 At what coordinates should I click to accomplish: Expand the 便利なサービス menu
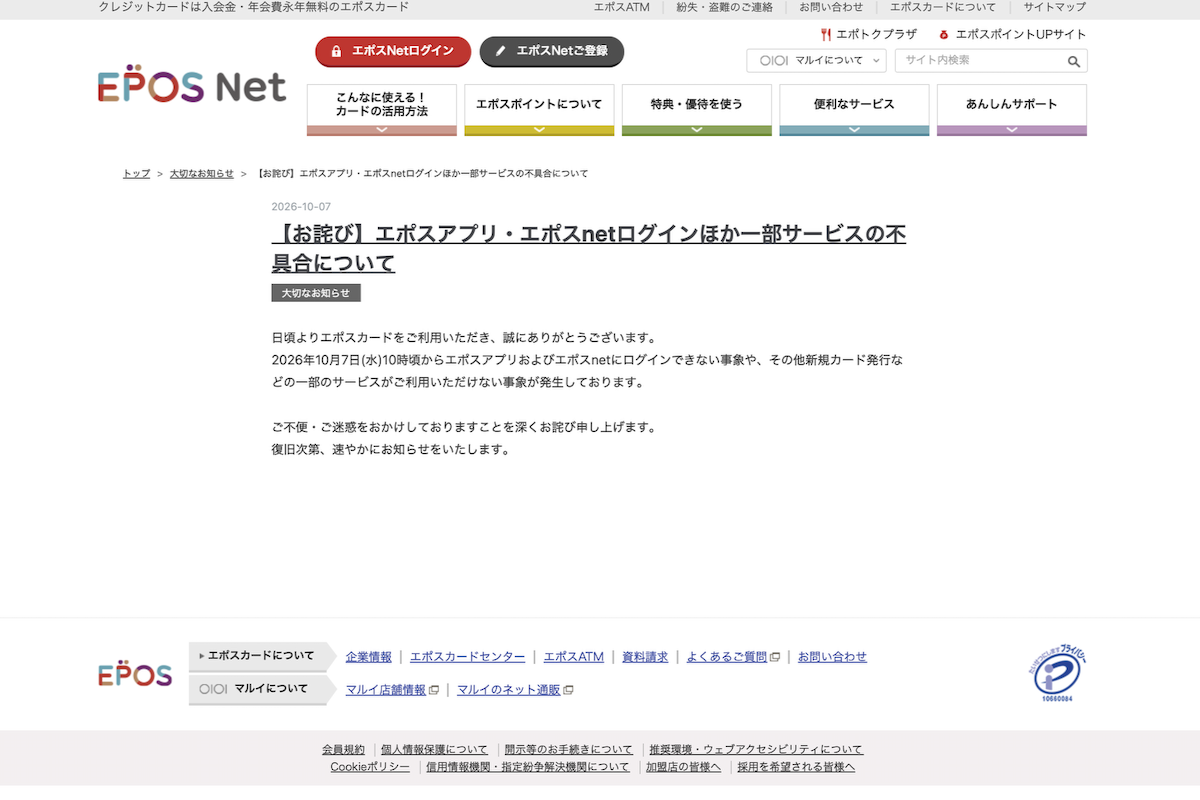tap(854, 110)
